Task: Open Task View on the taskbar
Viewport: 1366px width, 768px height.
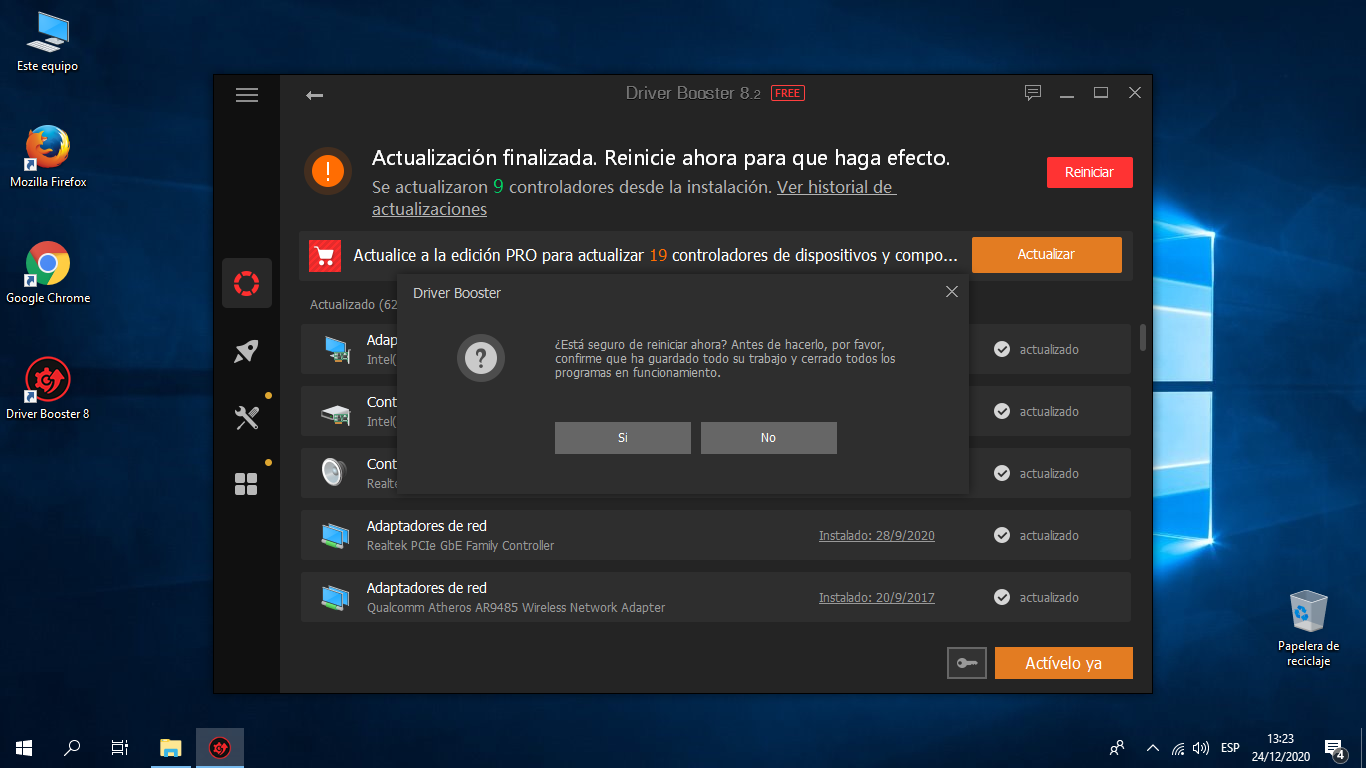Action: click(x=120, y=747)
